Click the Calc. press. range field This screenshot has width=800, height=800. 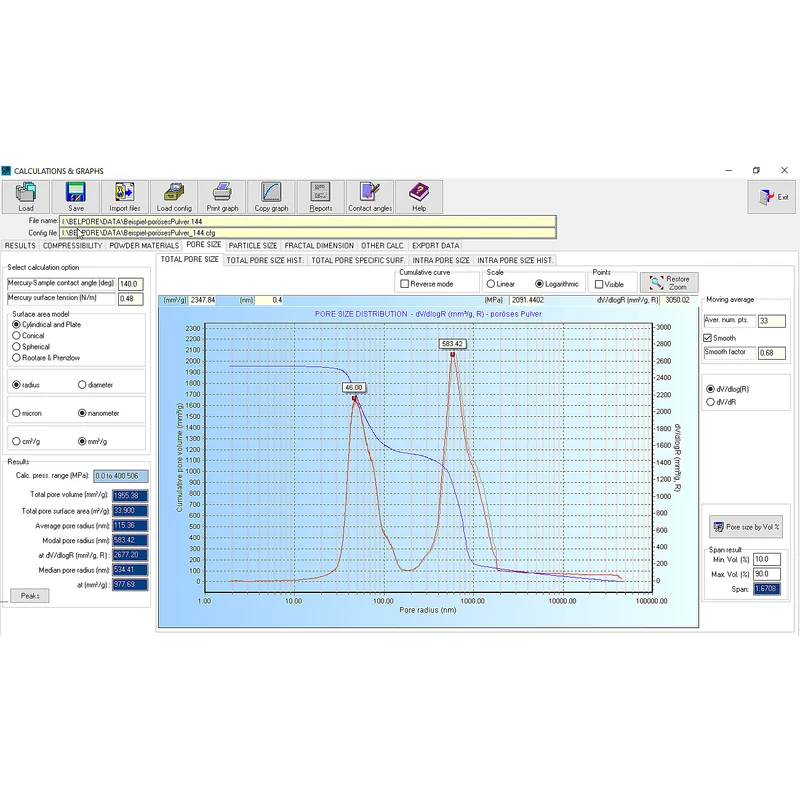[x=121, y=476]
